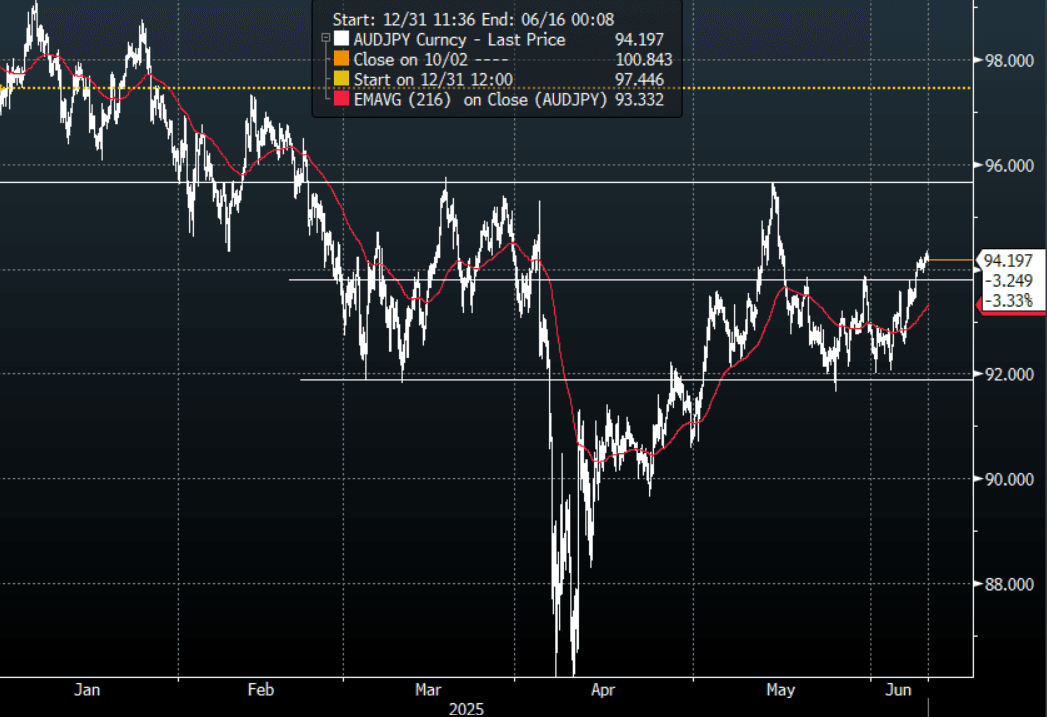Viewport: 1047px width, 717px height.
Task: Click the 98.000 price axis label
Action: pyautogui.click(x=1008, y=61)
